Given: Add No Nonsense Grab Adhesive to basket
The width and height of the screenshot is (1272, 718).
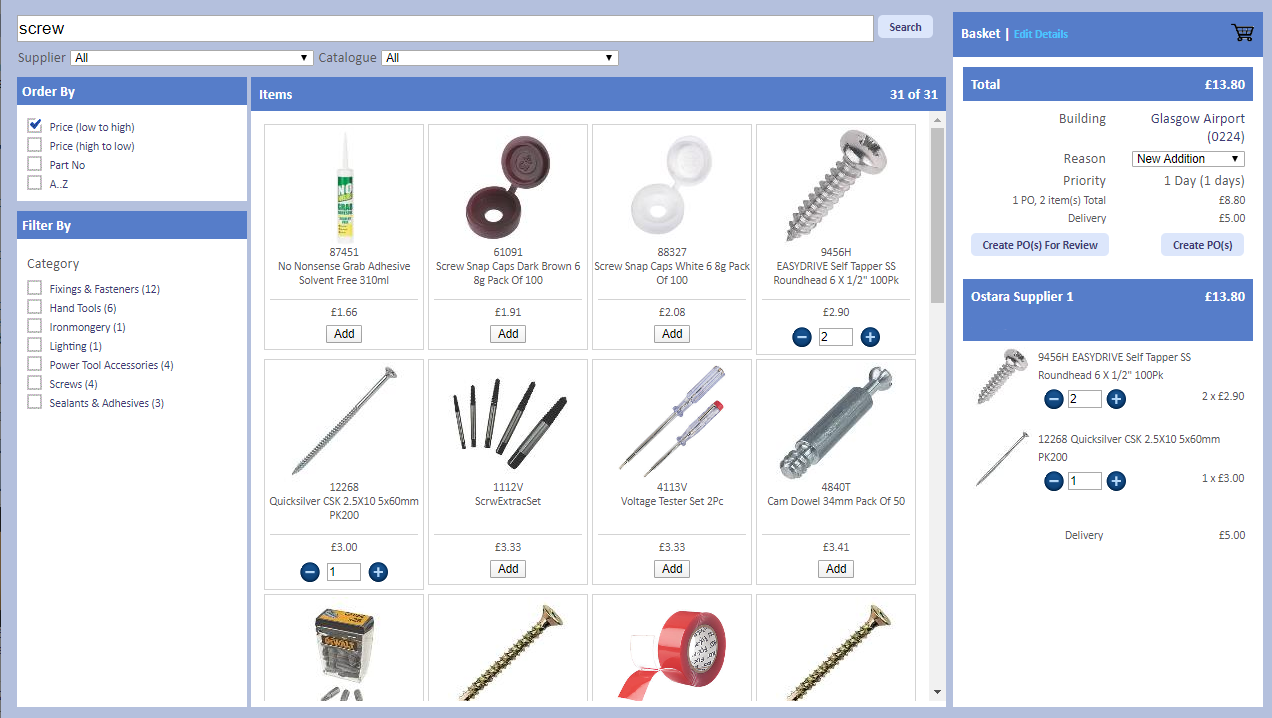Looking at the screenshot, I should click(344, 334).
